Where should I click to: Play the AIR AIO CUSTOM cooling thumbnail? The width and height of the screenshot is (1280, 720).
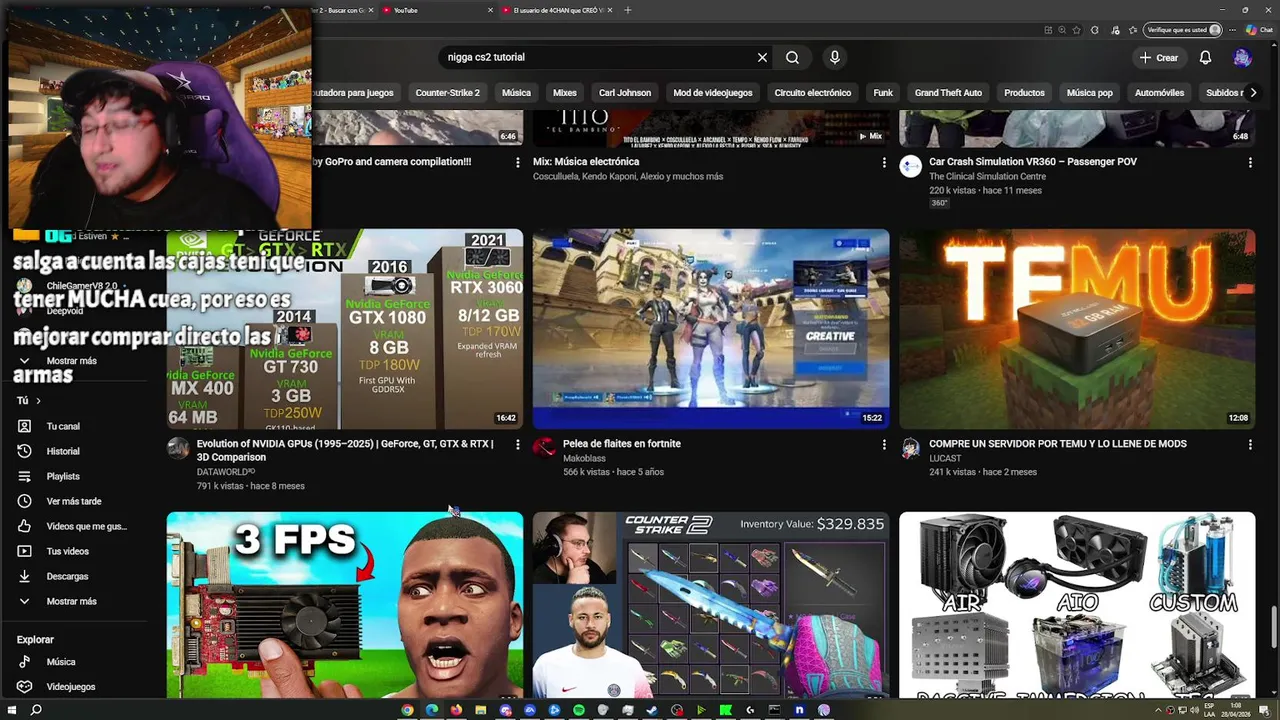tap(1077, 605)
